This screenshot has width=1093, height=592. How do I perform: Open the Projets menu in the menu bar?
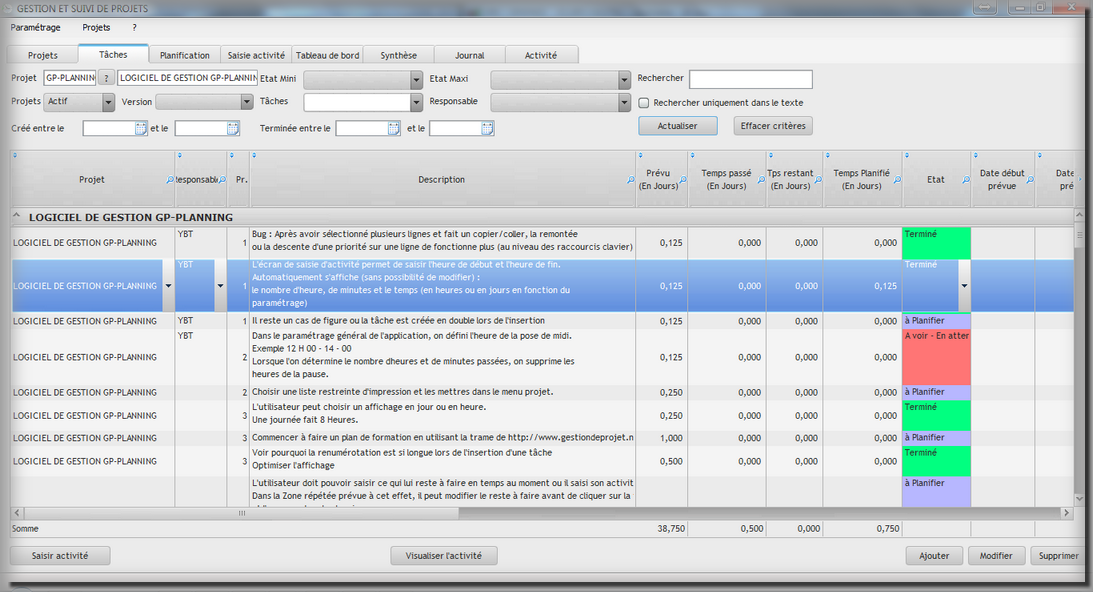[x=96, y=28]
